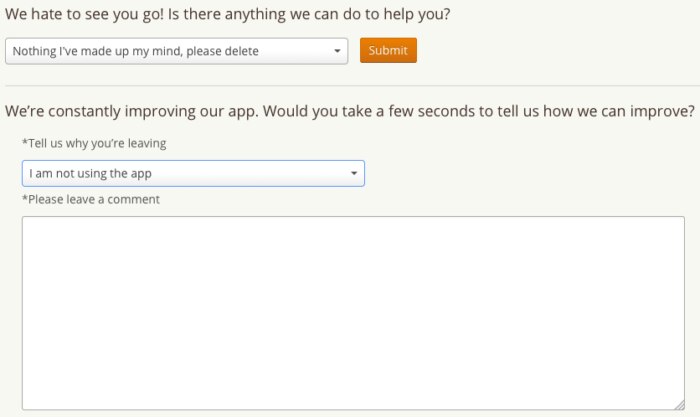Viewport: 700px width, 417px height.
Task: Expand the 'I am not using the app' dropdown
Action: [193, 173]
